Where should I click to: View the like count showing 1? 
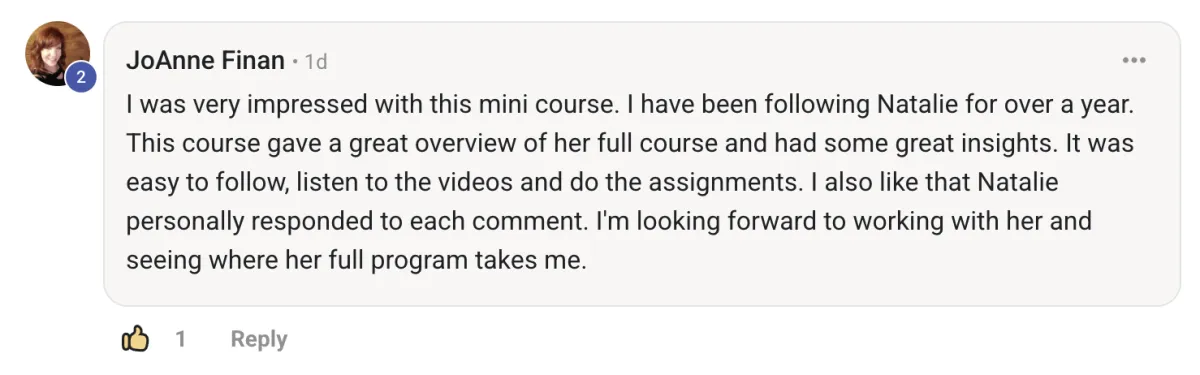[x=181, y=340]
